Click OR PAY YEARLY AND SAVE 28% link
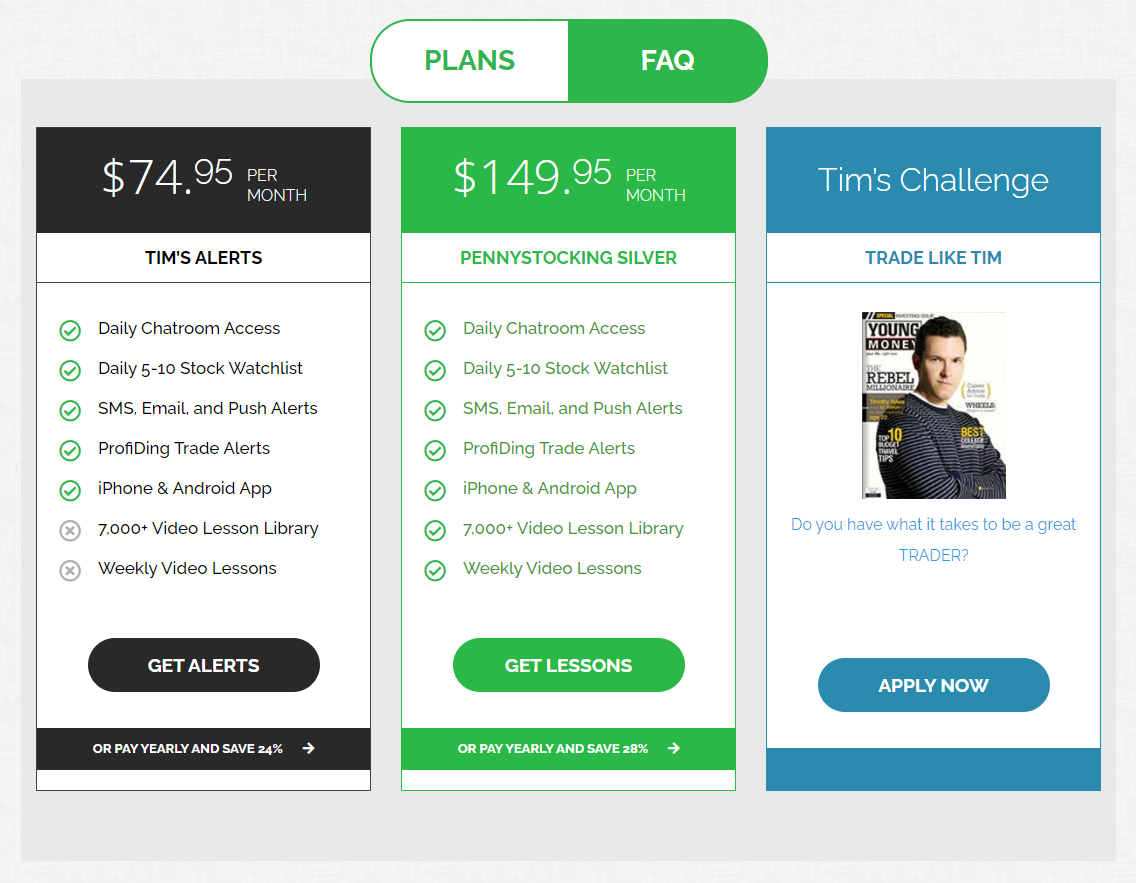The height and width of the screenshot is (883, 1136). pyautogui.click(x=553, y=748)
